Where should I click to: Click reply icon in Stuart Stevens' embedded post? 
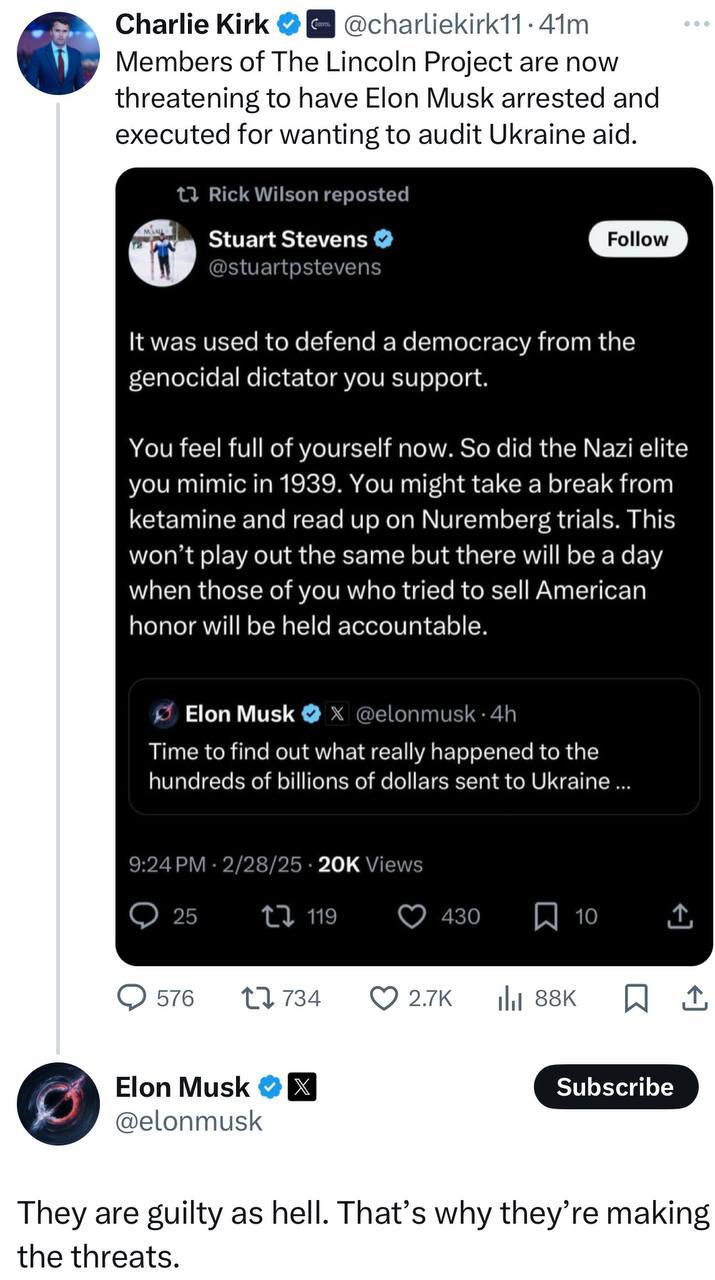tap(146, 915)
